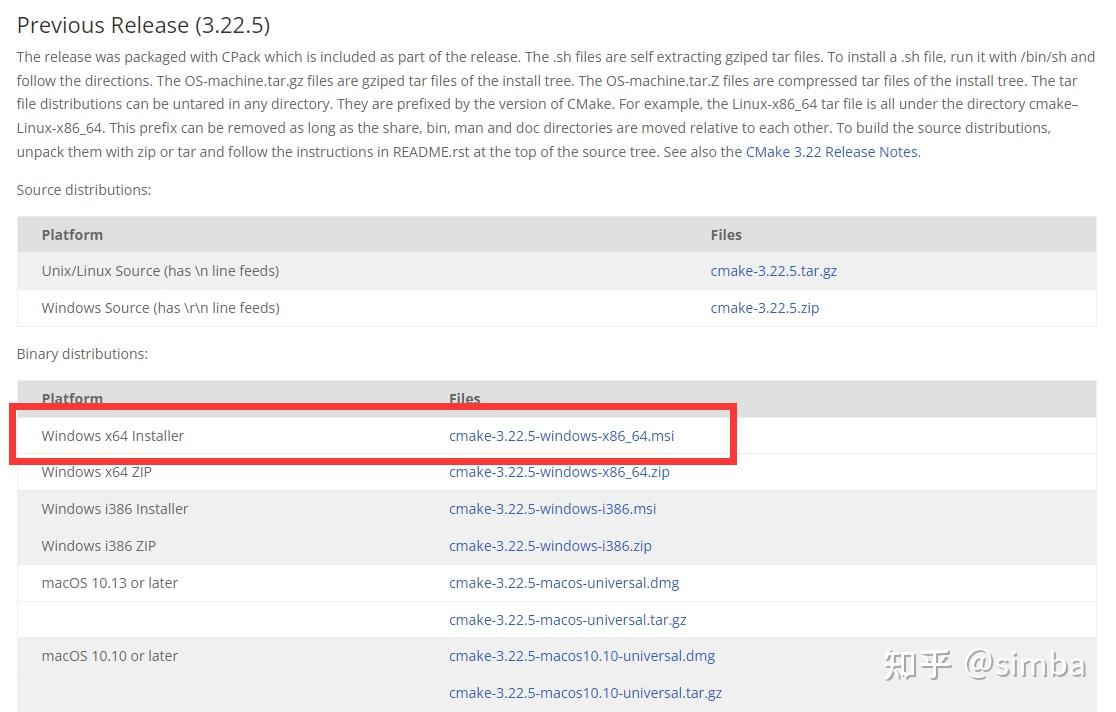The image size is (1116, 712).
Task: Download the Windows i386 Installer msi
Action: (x=552, y=508)
